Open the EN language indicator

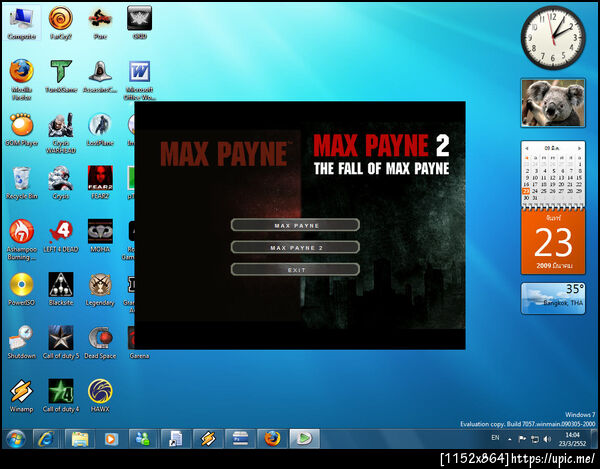tap(495, 438)
